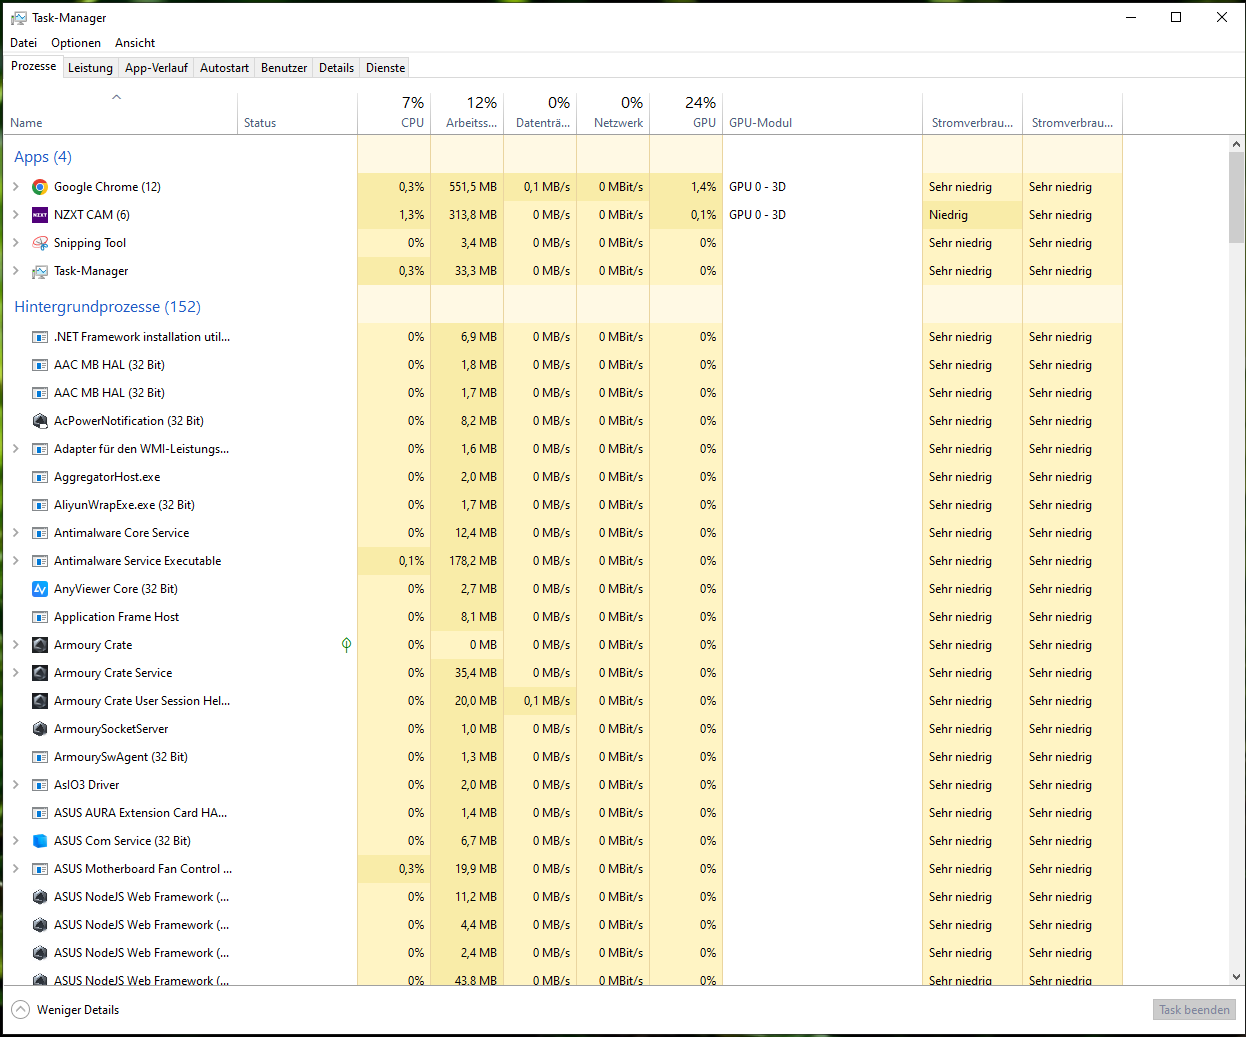Click the NZXT CAM purple icon
The image size is (1246, 1037).
40,215
